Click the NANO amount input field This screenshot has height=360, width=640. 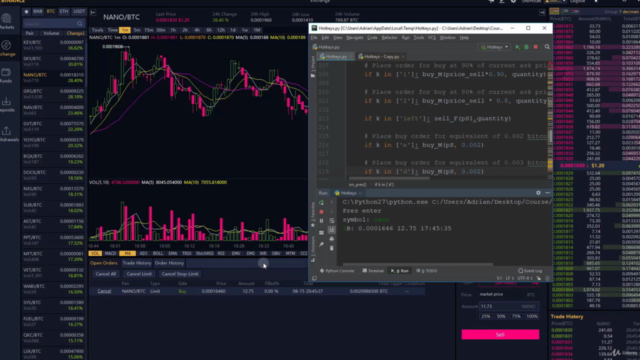coord(509,306)
